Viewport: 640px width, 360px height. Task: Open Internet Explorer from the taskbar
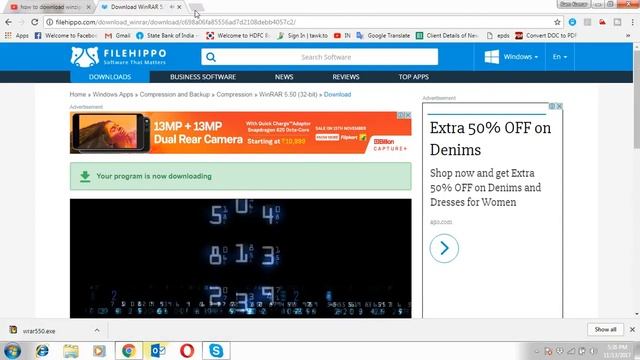[42, 351]
